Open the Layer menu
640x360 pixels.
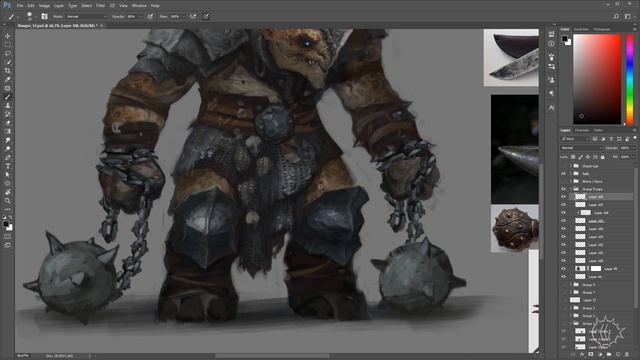click(x=59, y=6)
